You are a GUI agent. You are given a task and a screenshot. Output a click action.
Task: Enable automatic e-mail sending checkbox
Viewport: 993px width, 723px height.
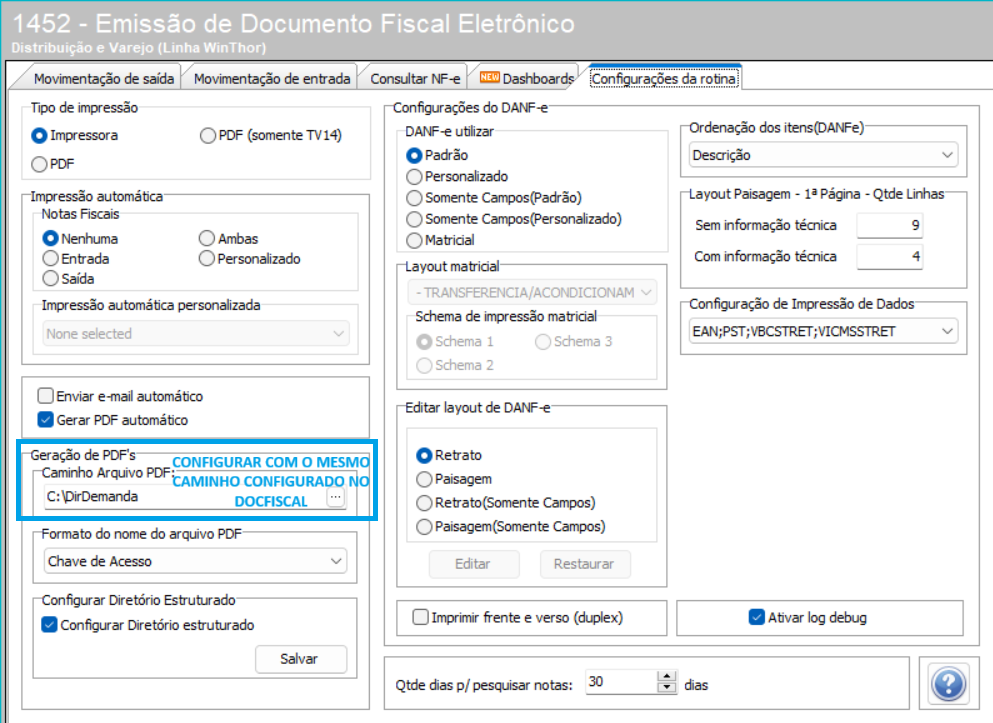point(45,396)
